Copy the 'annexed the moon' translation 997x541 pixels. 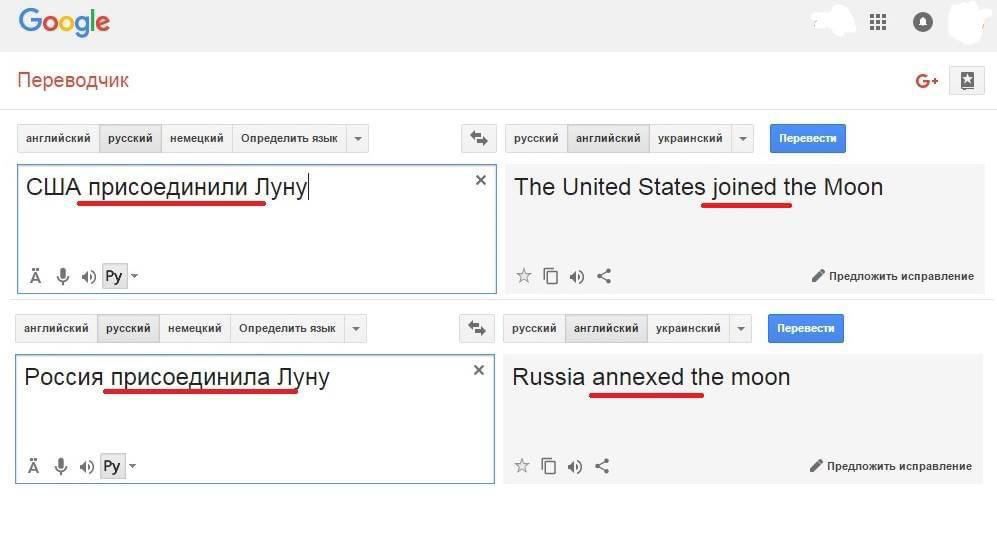pyautogui.click(x=549, y=466)
